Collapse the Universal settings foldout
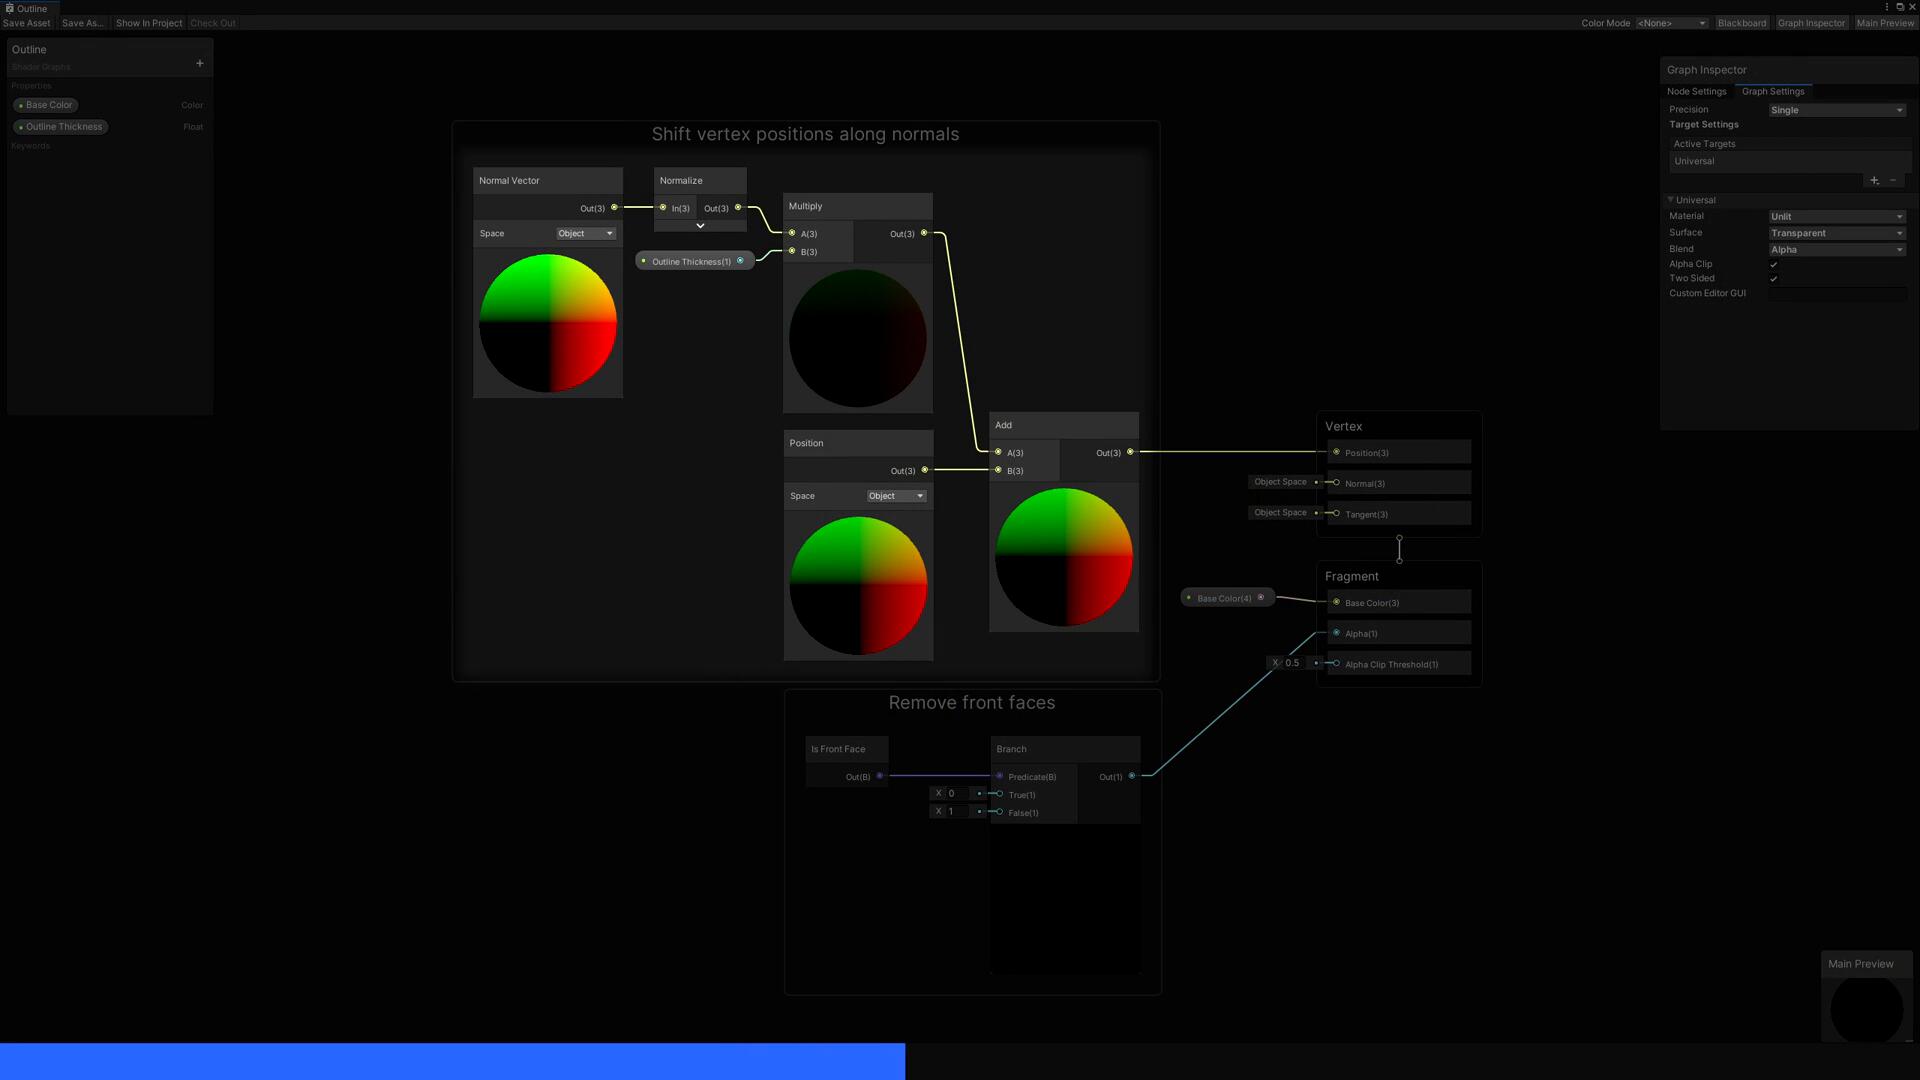The image size is (1920, 1080). click(1671, 200)
